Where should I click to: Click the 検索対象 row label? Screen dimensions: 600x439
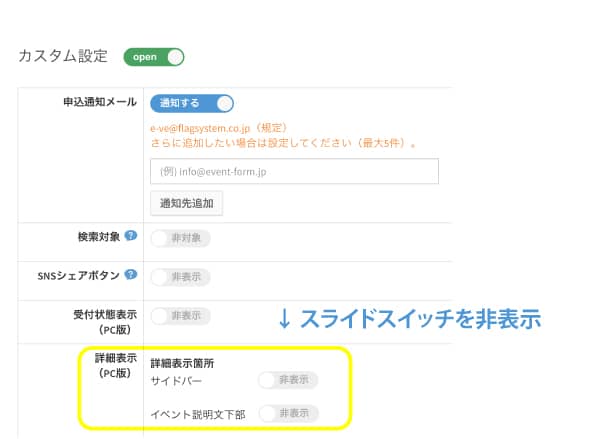(99, 237)
